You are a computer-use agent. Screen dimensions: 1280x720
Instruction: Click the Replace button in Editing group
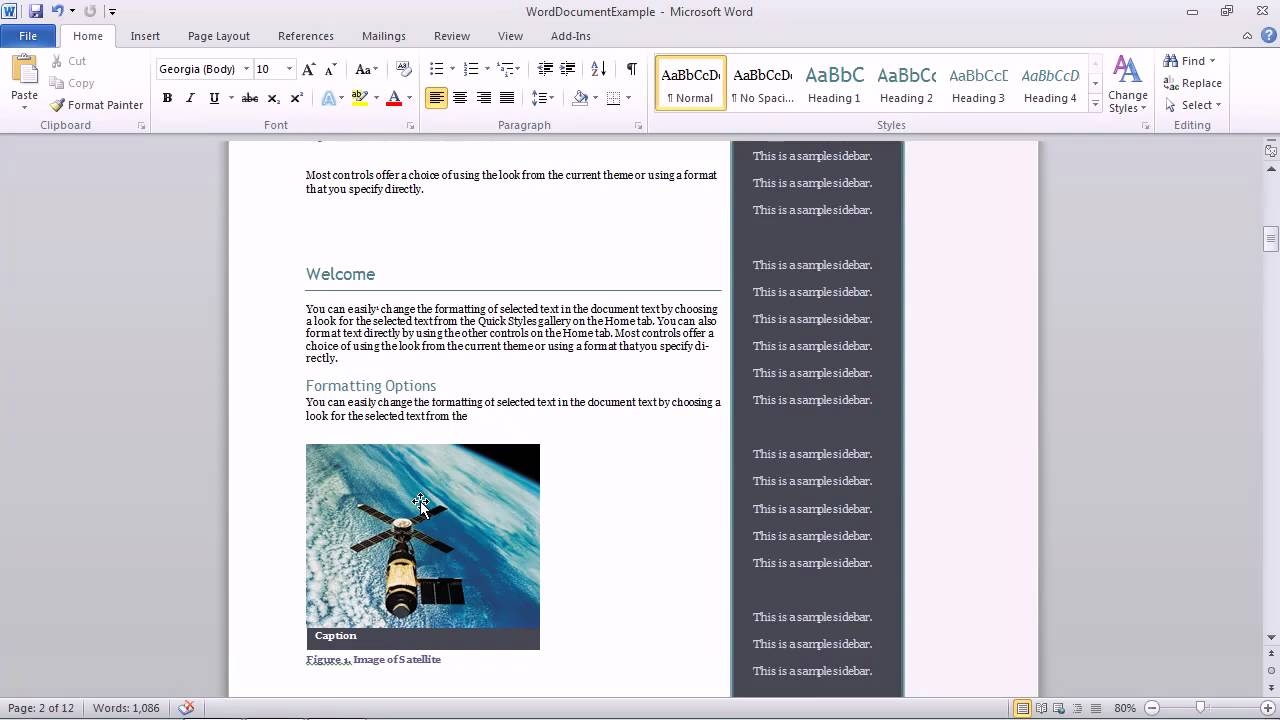click(x=1192, y=83)
